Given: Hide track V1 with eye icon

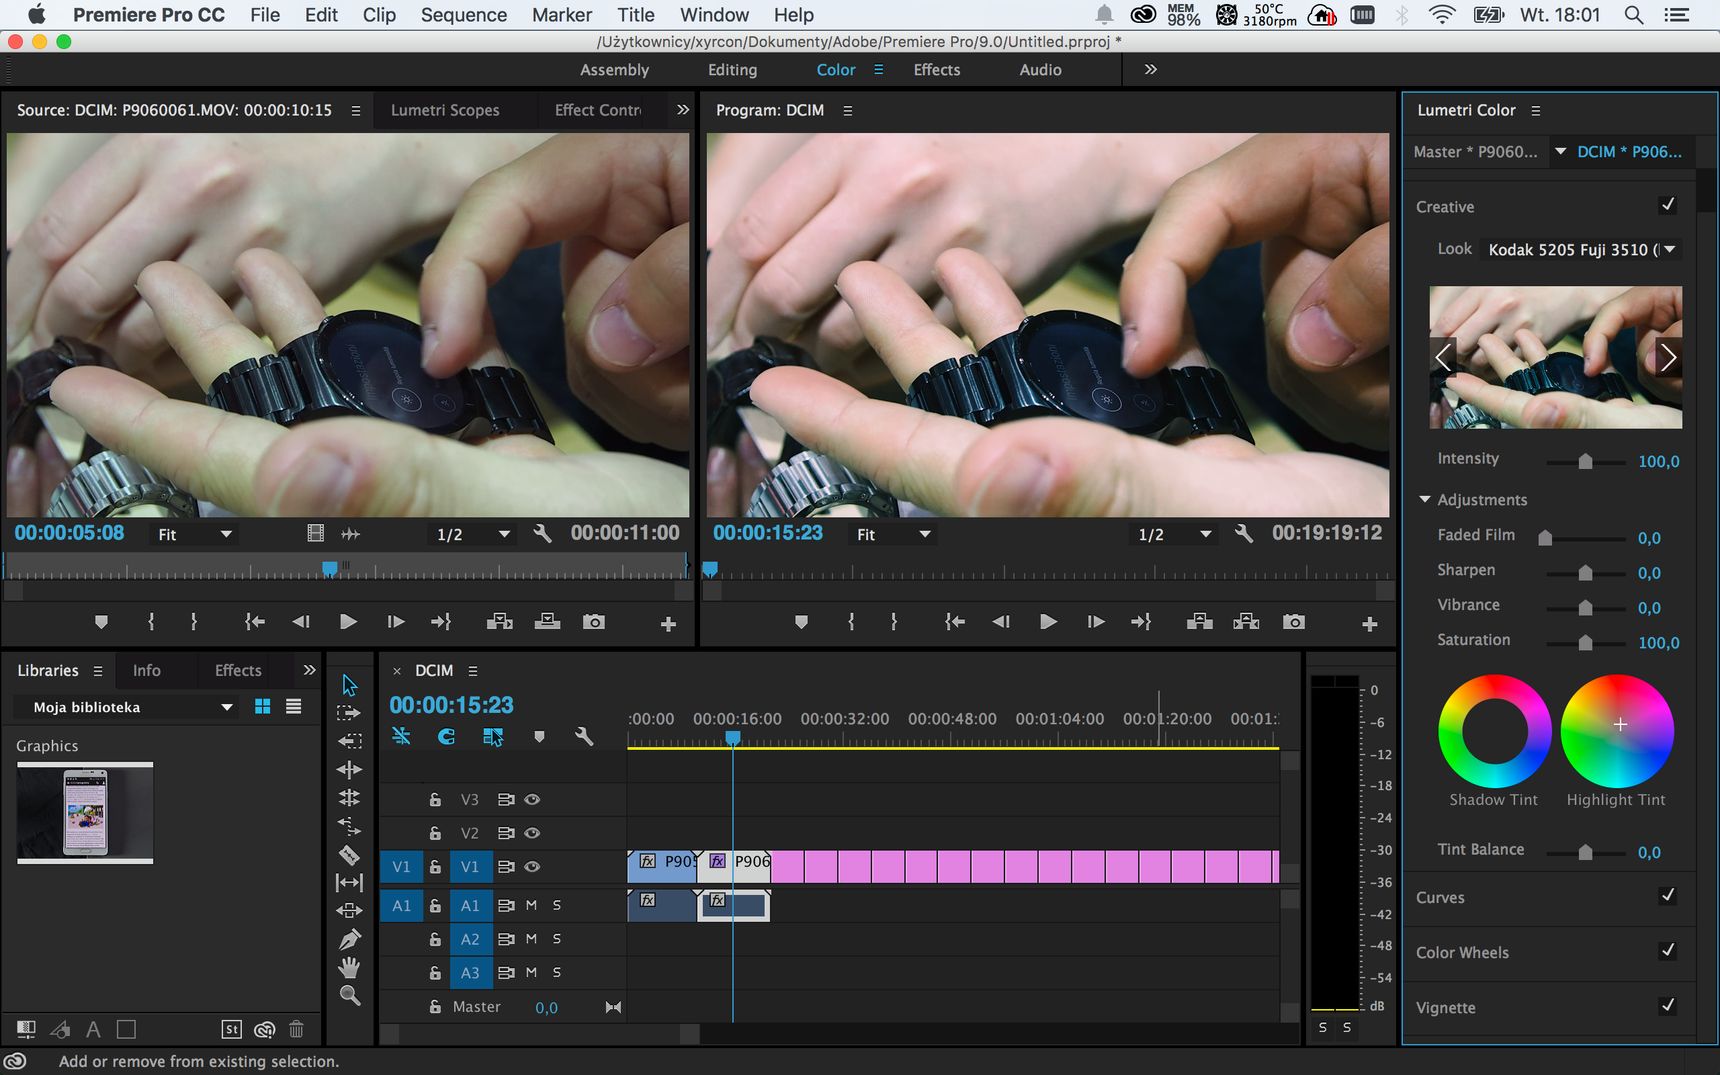Looking at the screenshot, I should click(532, 867).
